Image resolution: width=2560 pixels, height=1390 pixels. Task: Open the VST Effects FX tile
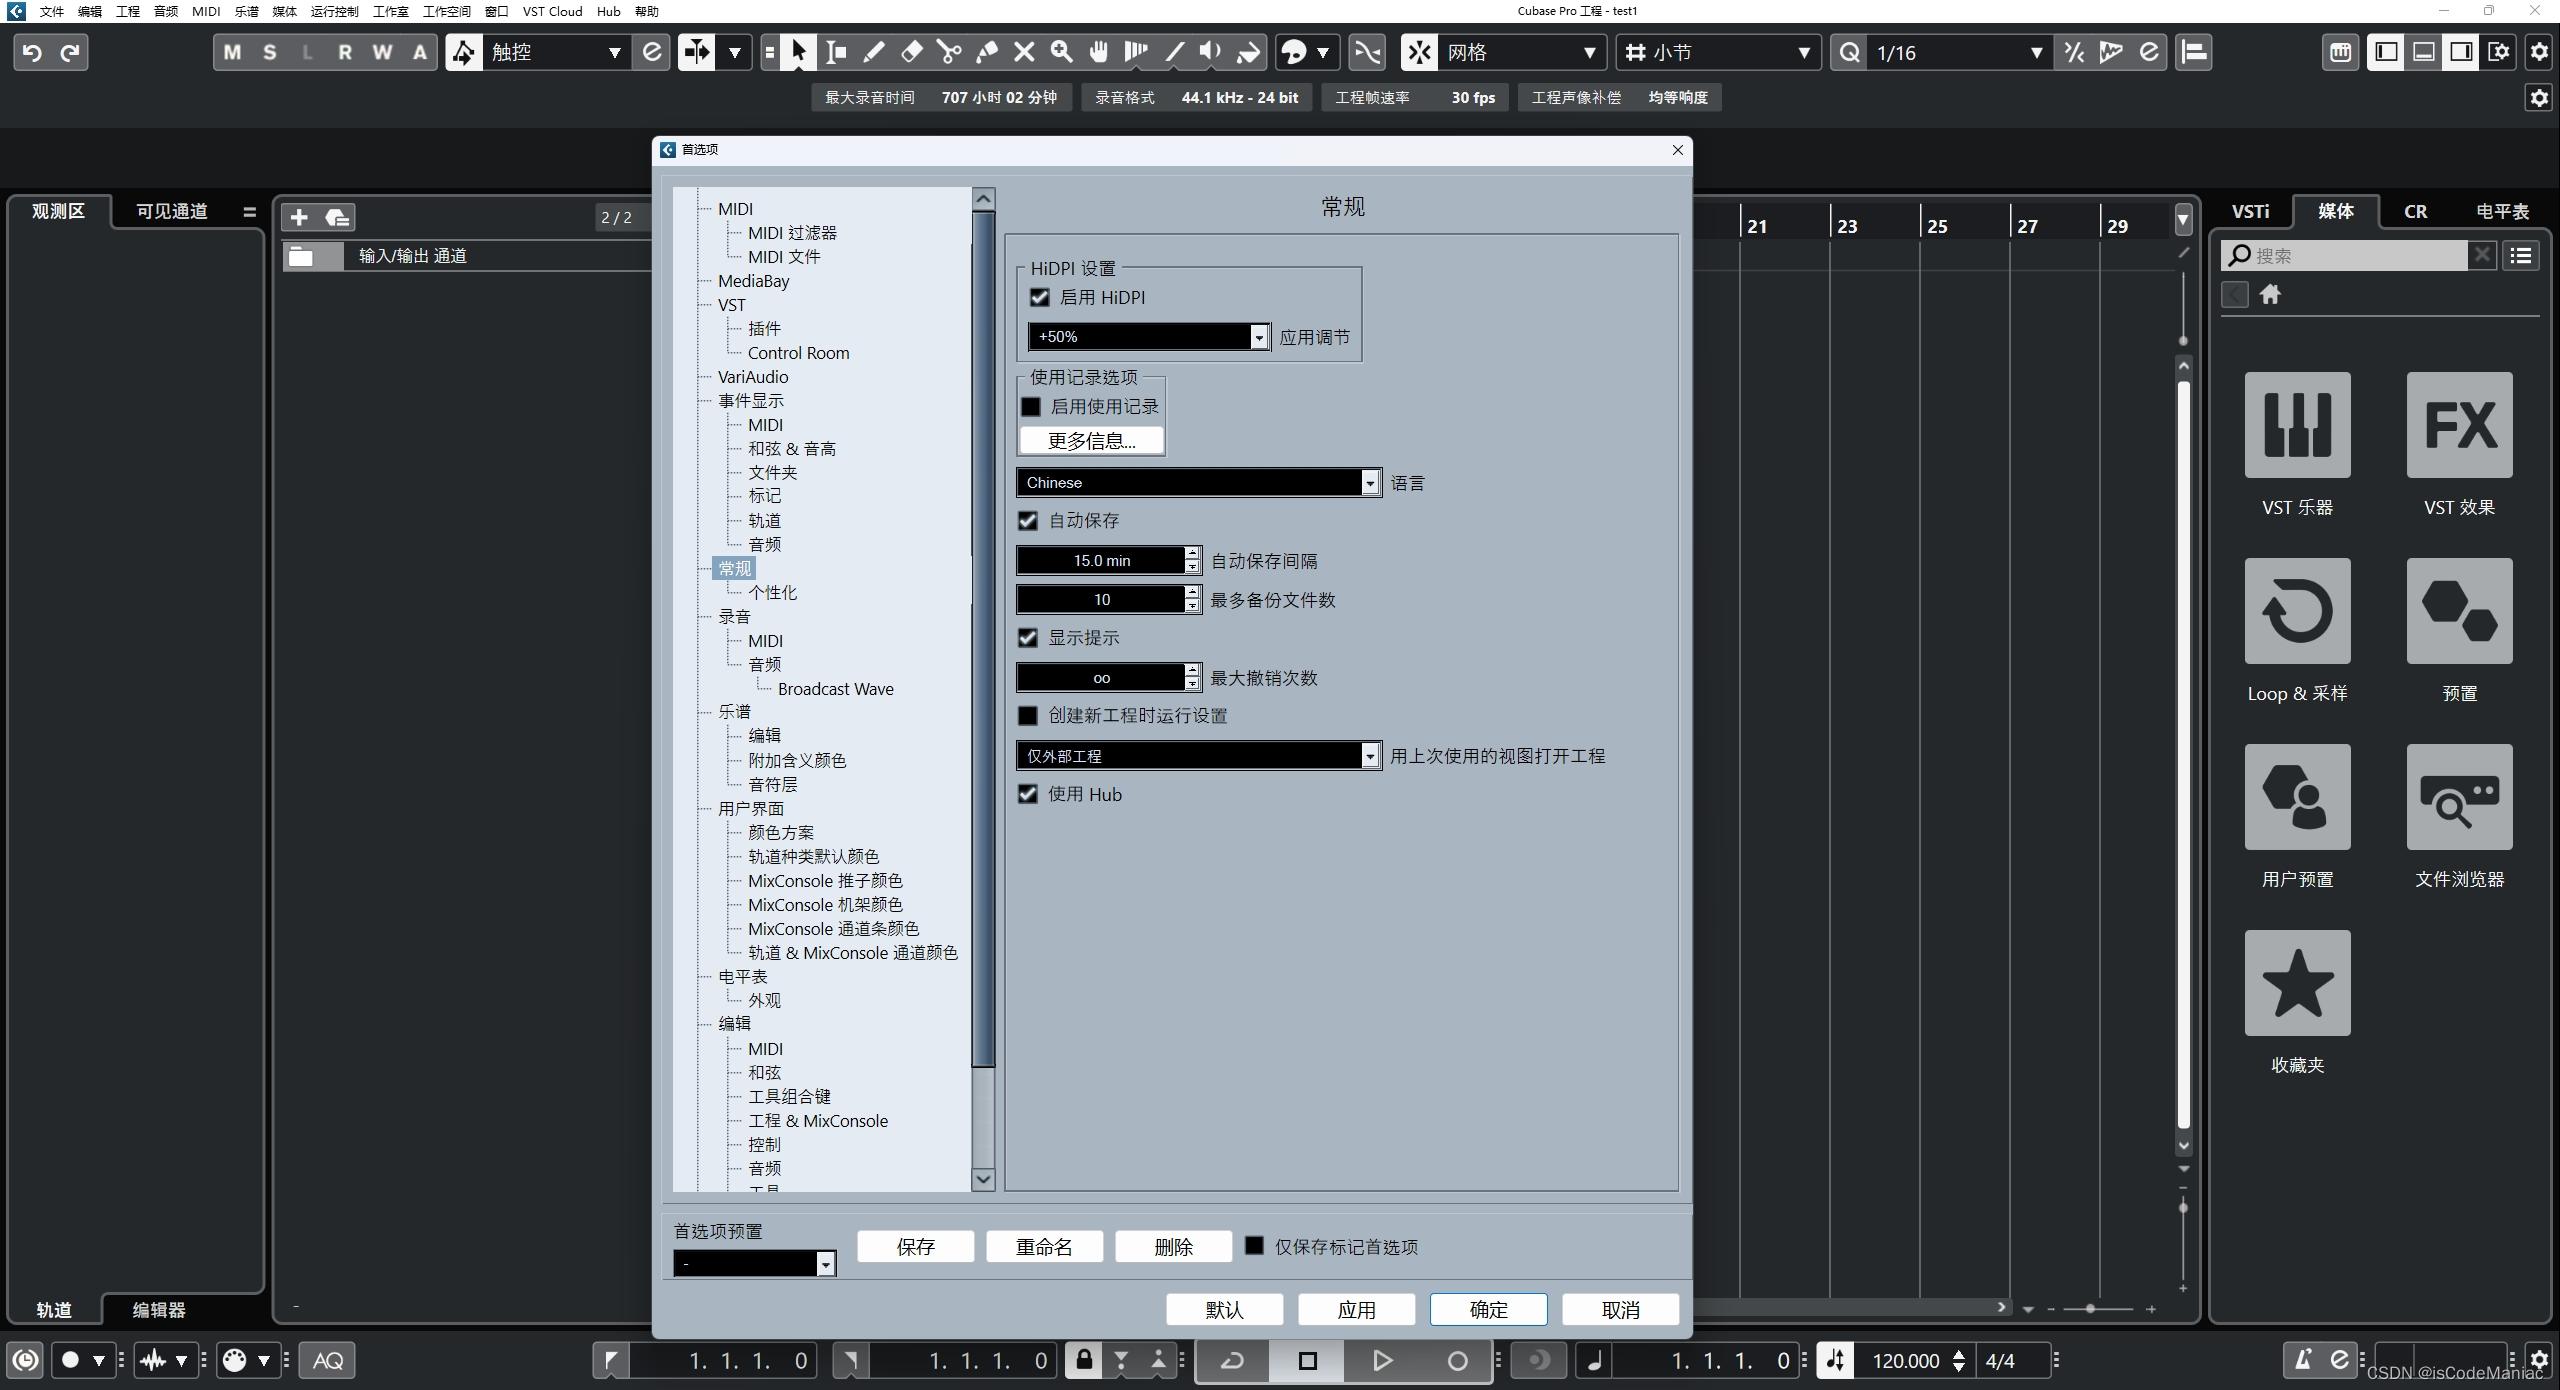(x=2459, y=425)
